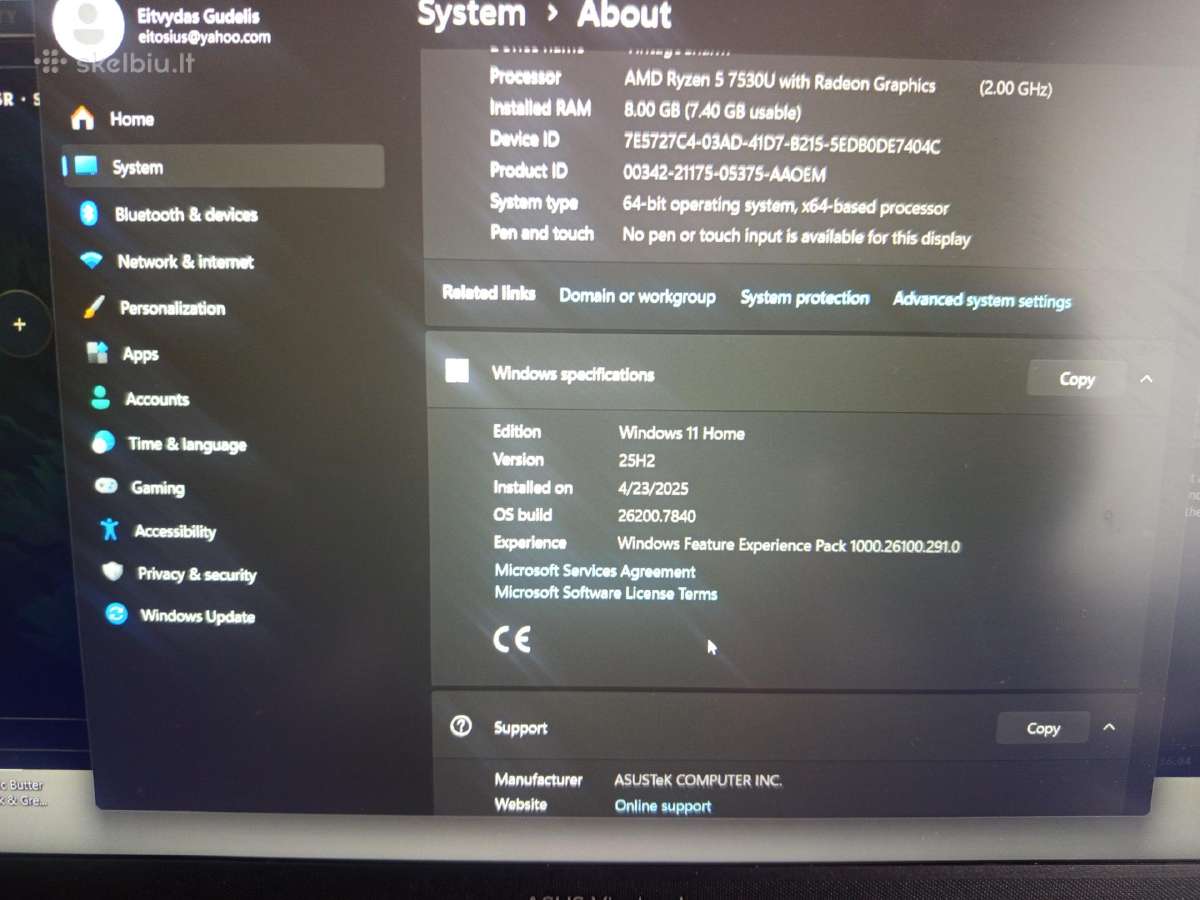Click the Personalization paintbrush icon

(95, 307)
